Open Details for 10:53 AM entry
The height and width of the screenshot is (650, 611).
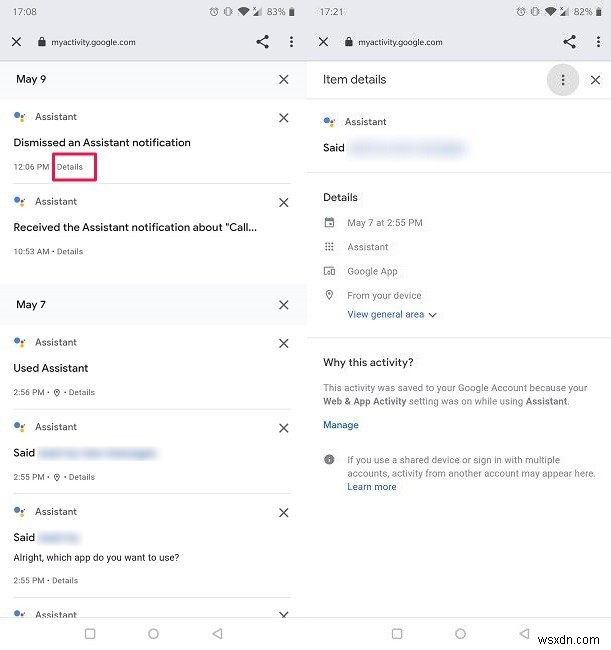click(x=70, y=252)
